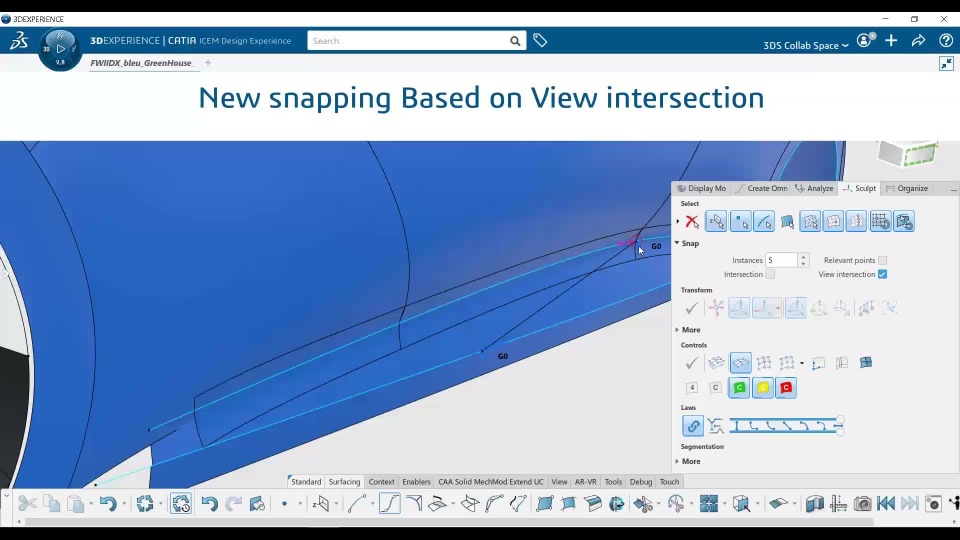Click the Copy icon in bottom toolbar

click(51, 503)
